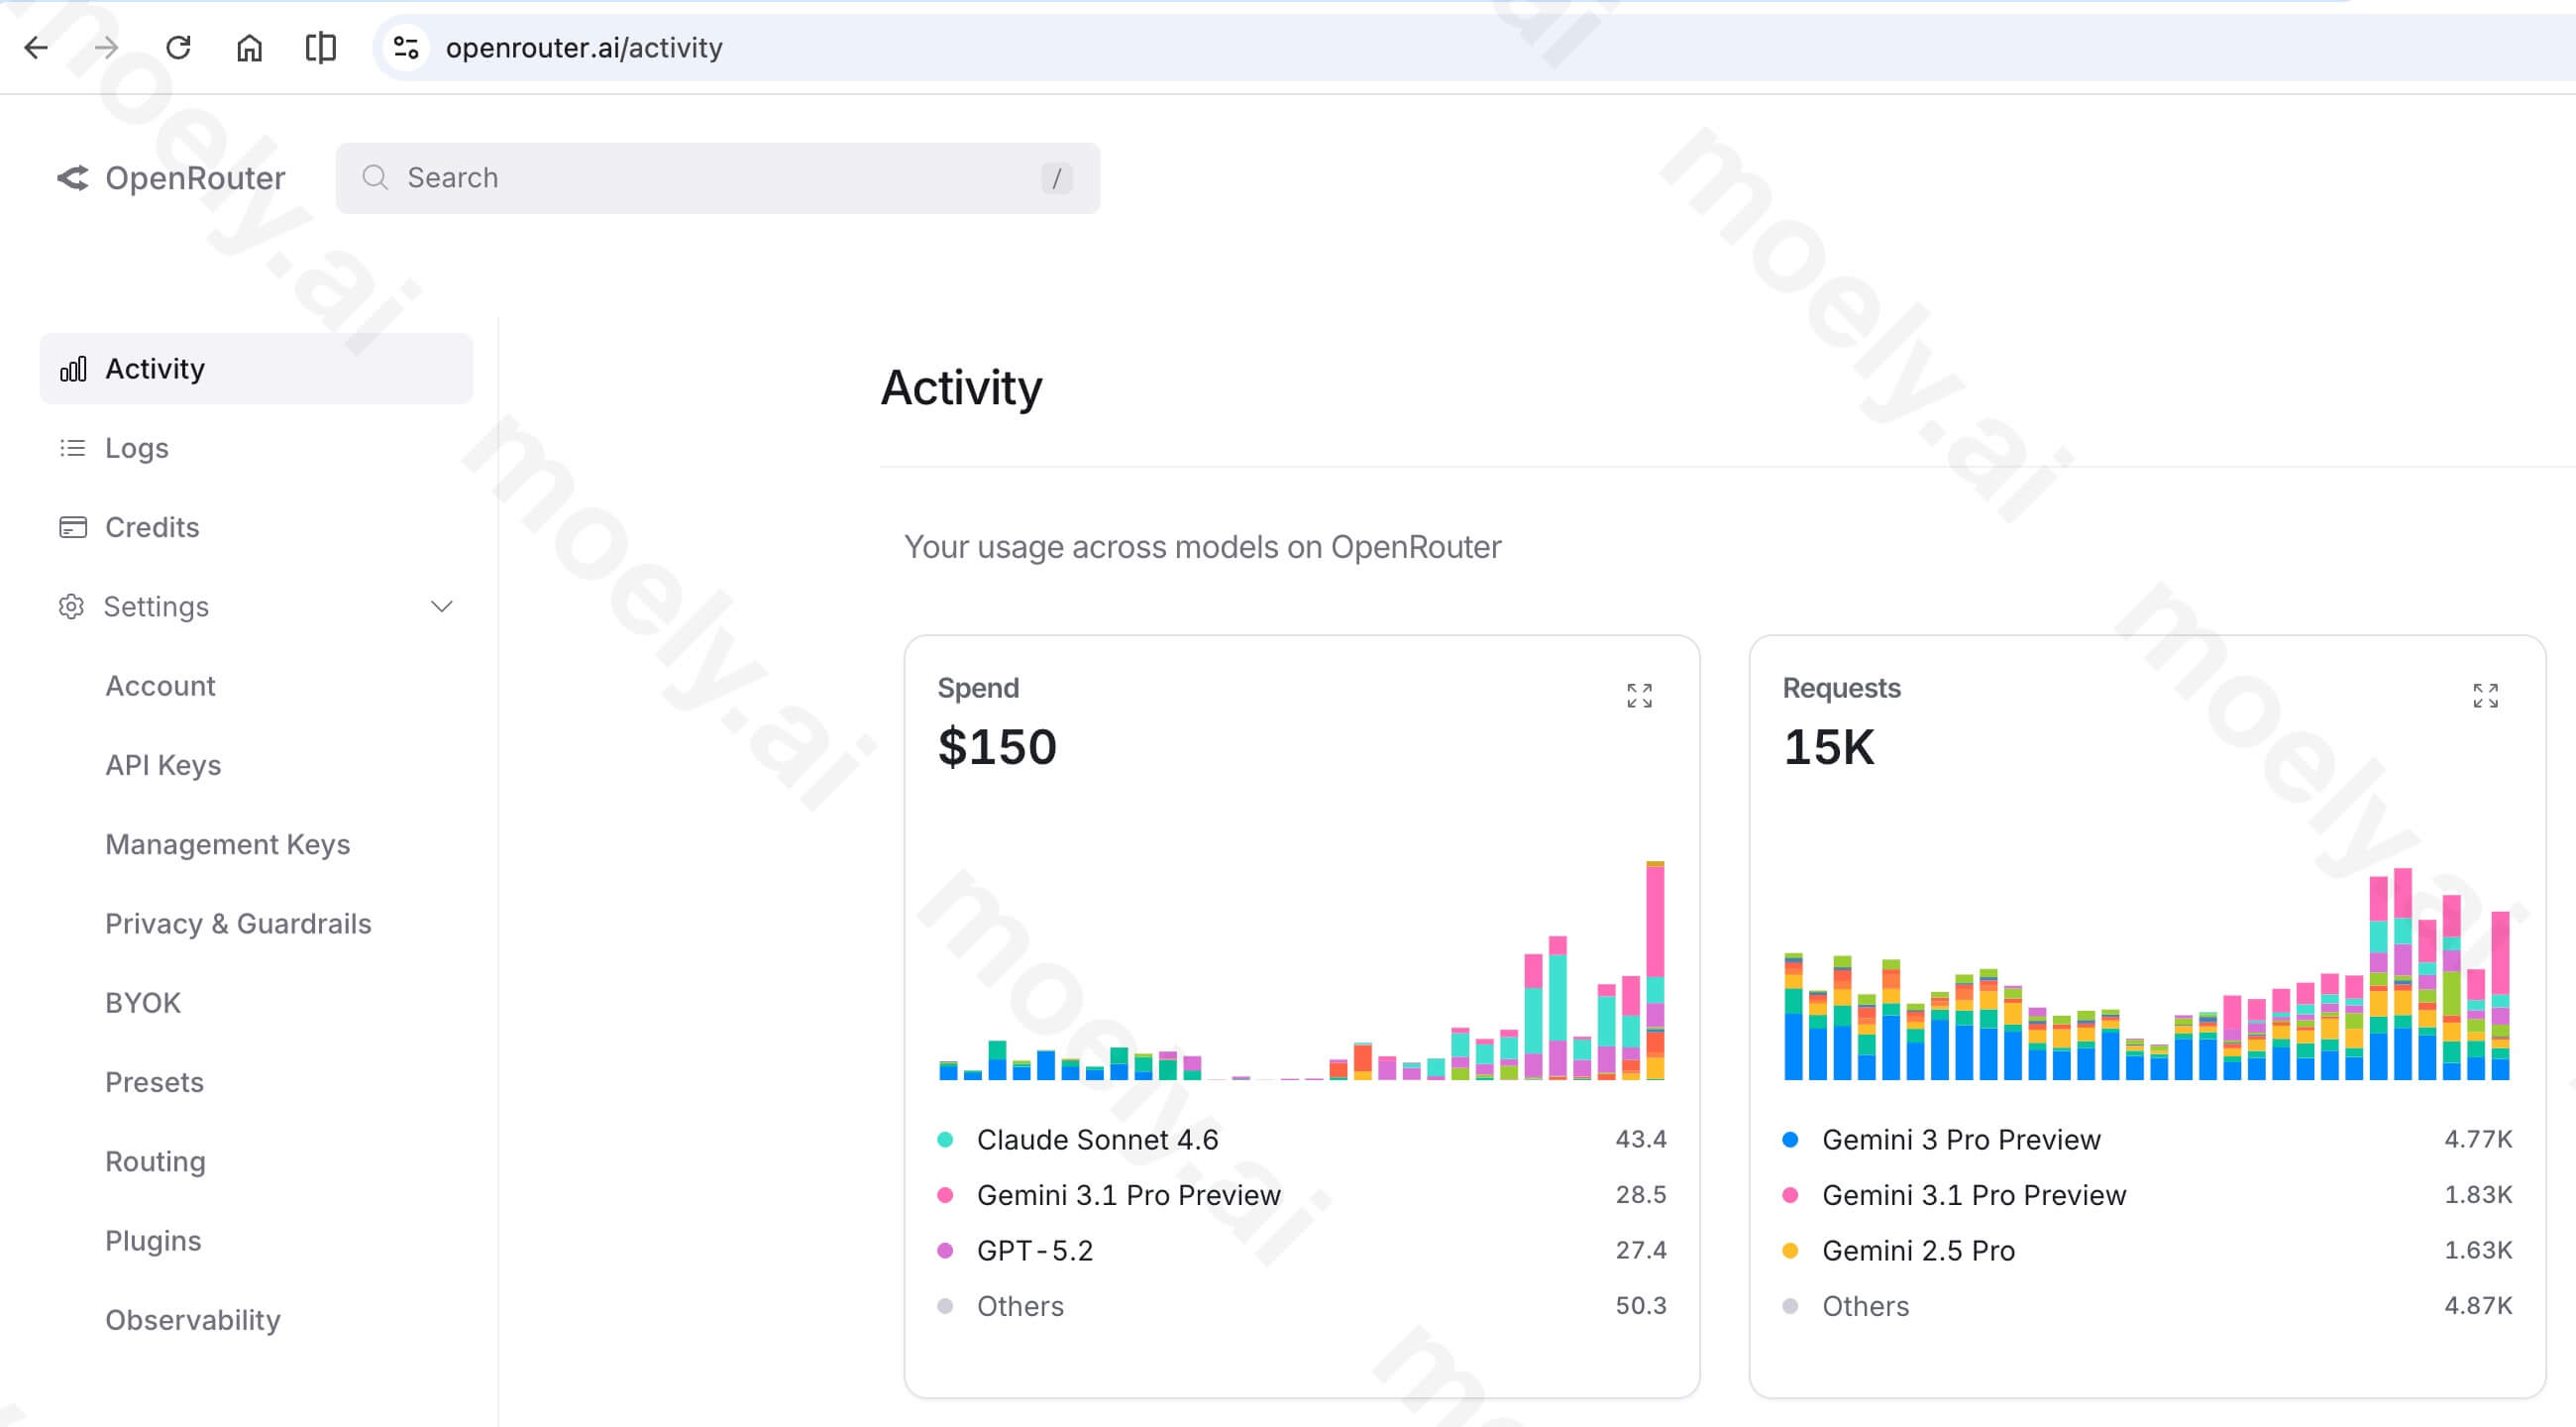The width and height of the screenshot is (2576, 1427).
Task: Open Credits via the card icon
Action: [x=73, y=527]
